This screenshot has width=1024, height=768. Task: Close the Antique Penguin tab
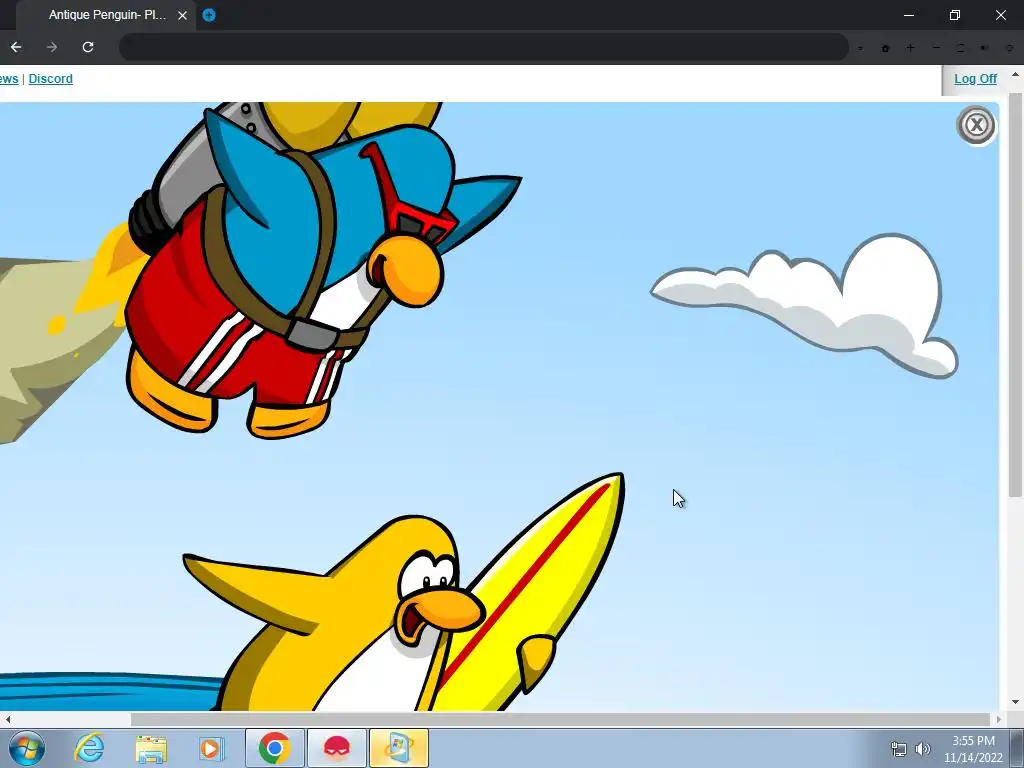coord(182,15)
